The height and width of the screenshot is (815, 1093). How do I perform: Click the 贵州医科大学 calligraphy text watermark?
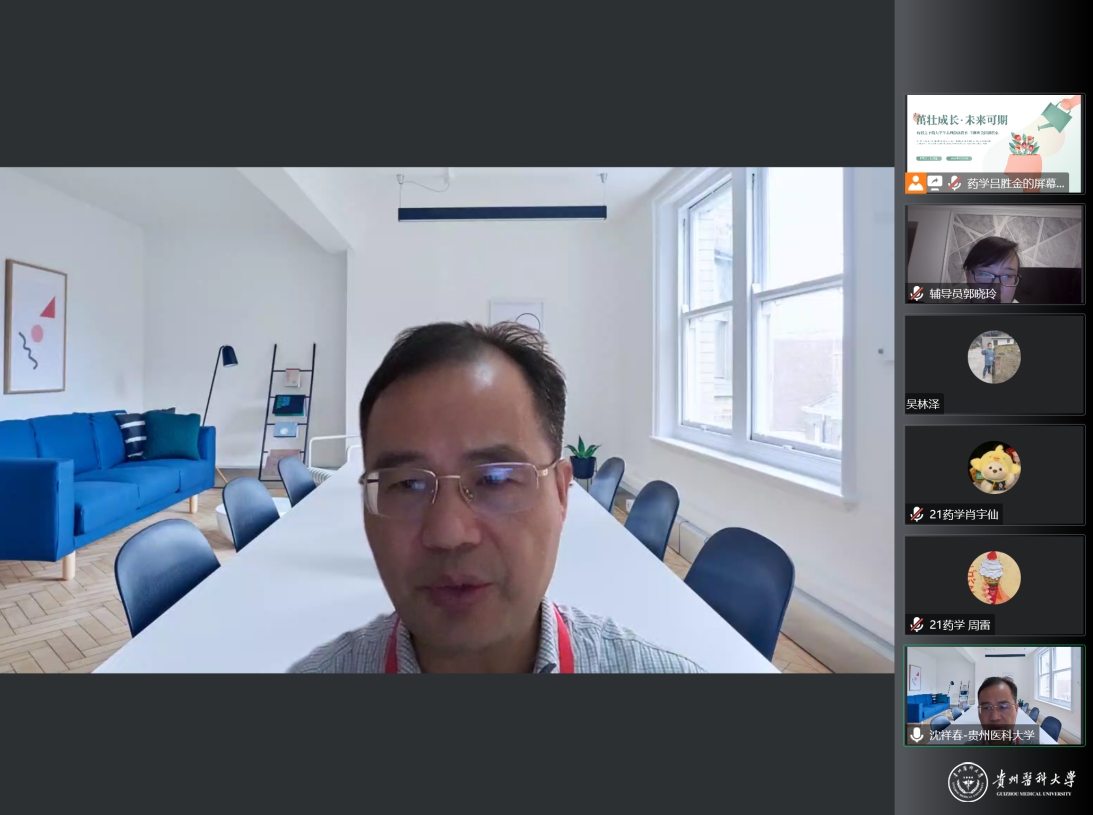[x=1034, y=779]
